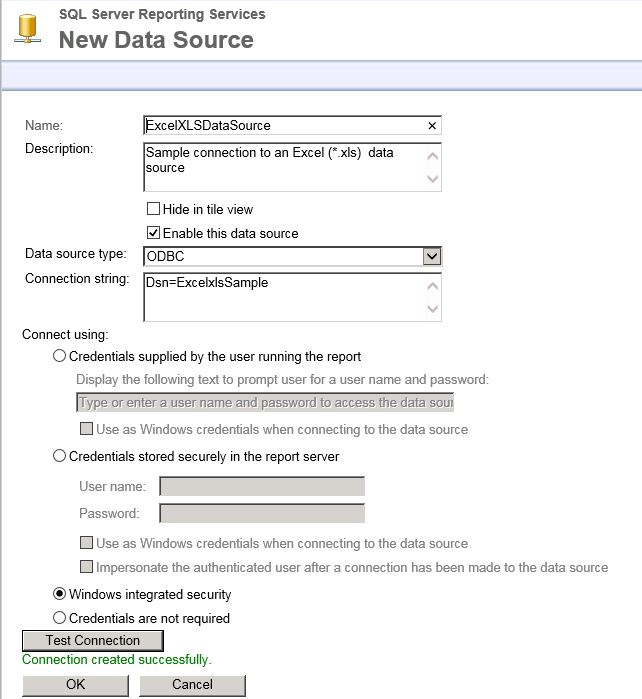This screenshot has height=699, width=642.
Task: Uncheck Enable this data source
Action: [154, 233]
